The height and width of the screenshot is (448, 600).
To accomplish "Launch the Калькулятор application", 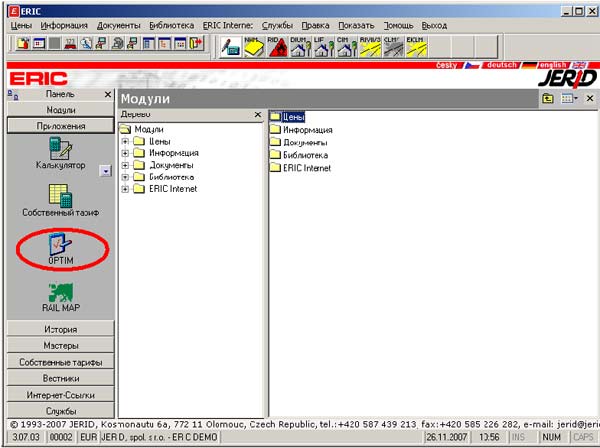I will [60, 153].
